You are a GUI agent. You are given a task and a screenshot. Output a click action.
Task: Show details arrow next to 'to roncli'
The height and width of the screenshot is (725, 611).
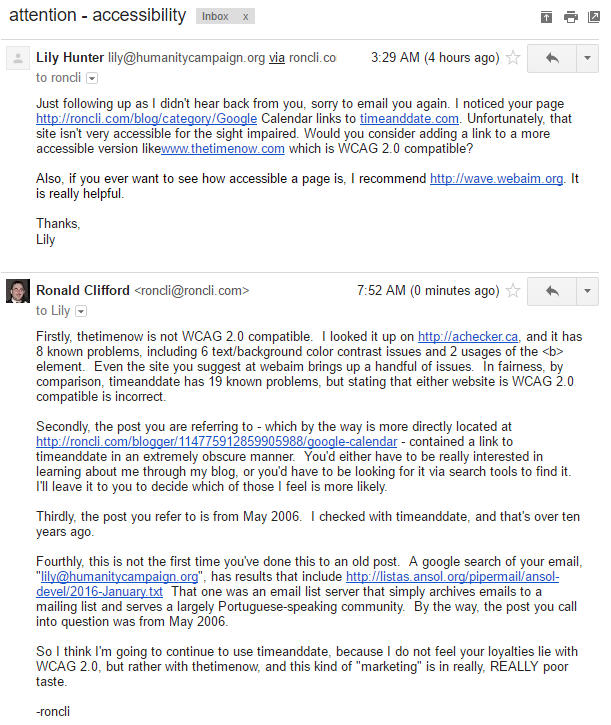(x=92, y=78)
